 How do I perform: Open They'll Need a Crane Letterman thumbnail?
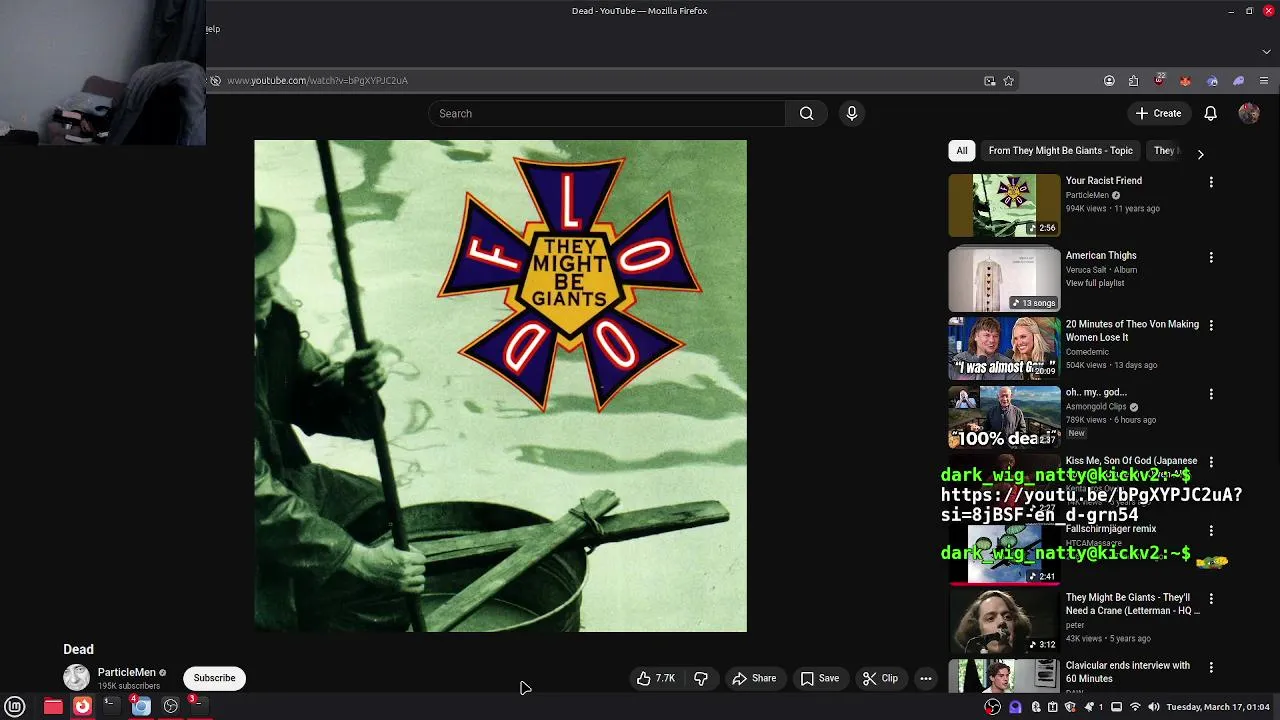point(1004,622)
